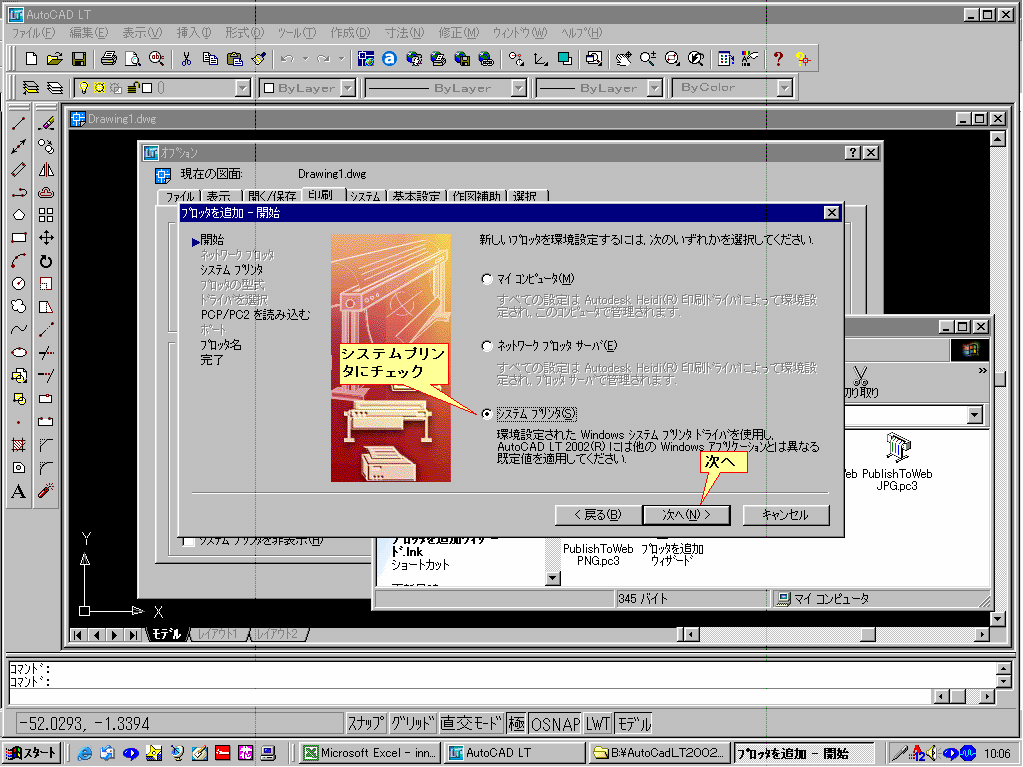Open the color ByLayer dropdown
This screenshot has height=767, width=1023.
348,88
